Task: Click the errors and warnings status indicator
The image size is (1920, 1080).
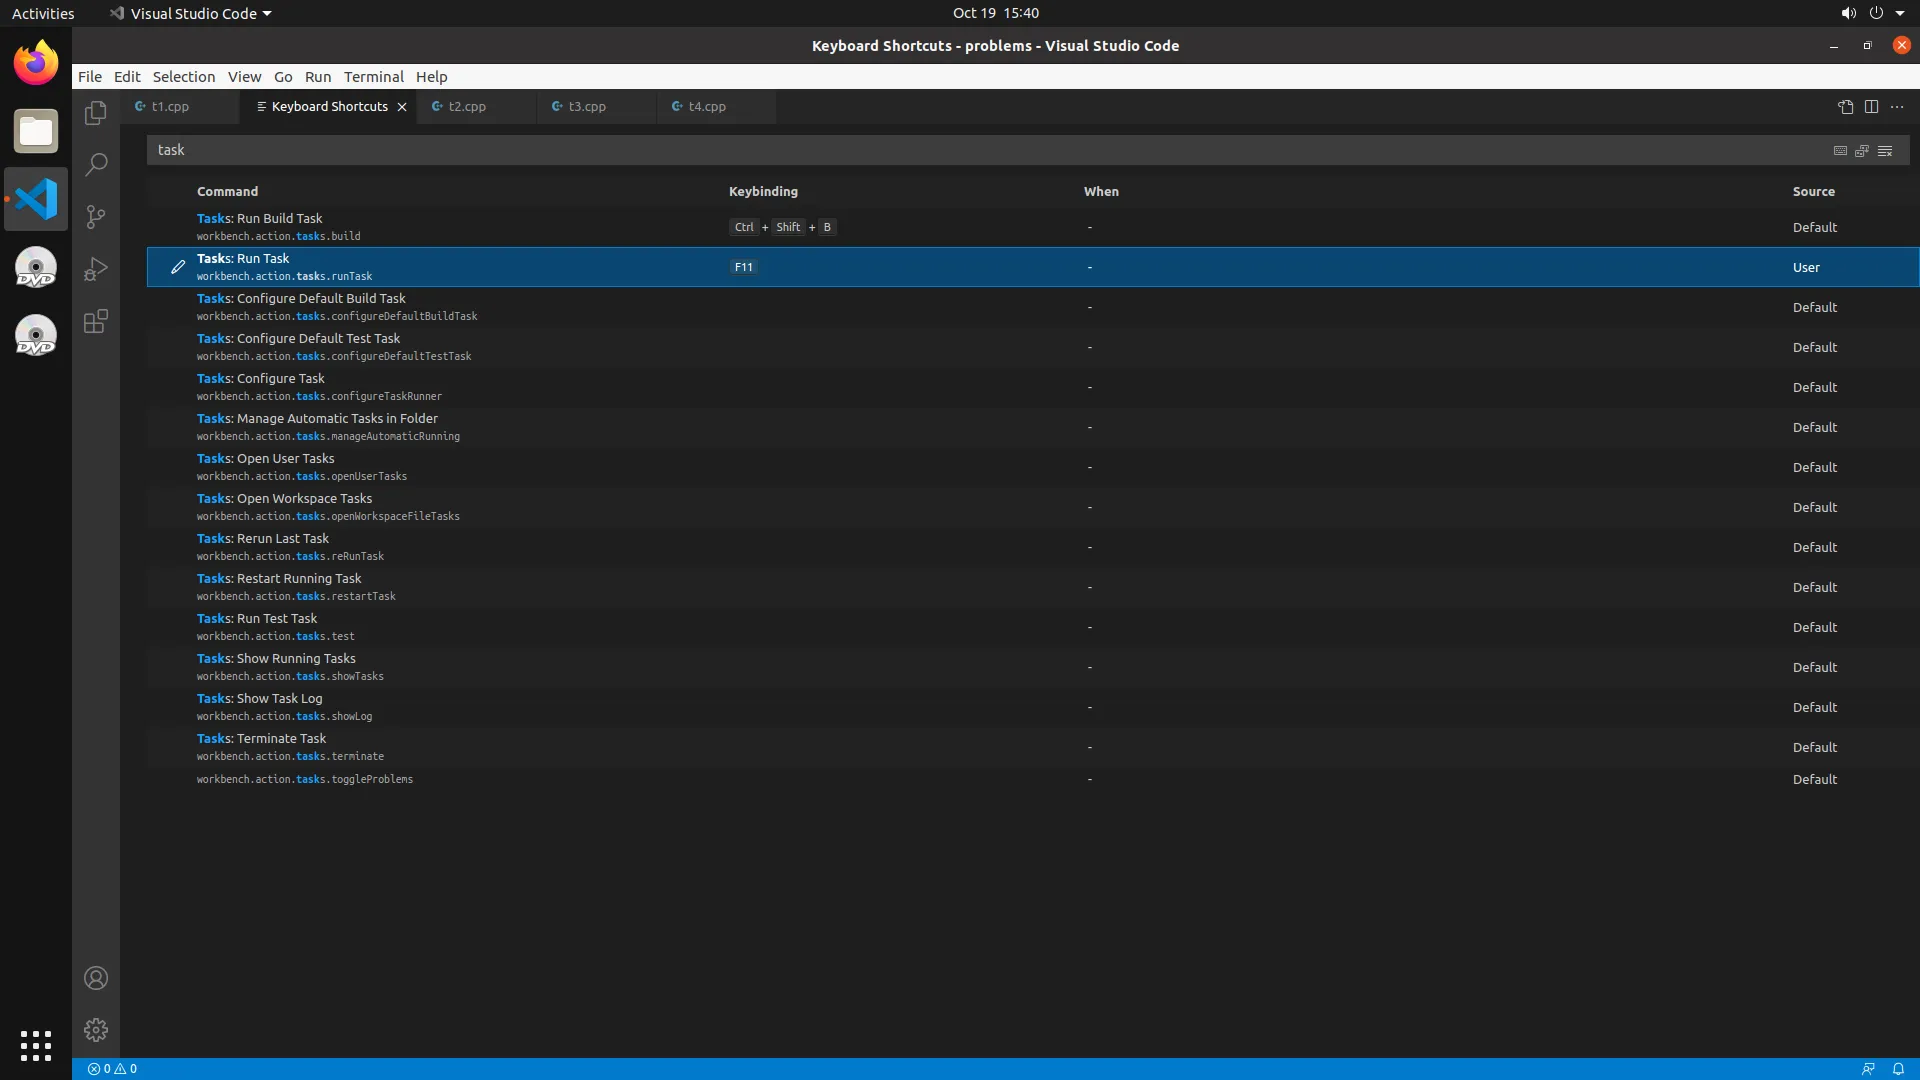Action: coord(112,1069)
